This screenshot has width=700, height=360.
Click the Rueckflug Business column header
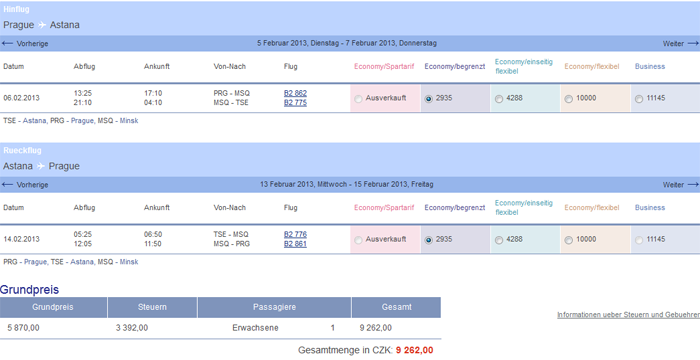(650, 208)
